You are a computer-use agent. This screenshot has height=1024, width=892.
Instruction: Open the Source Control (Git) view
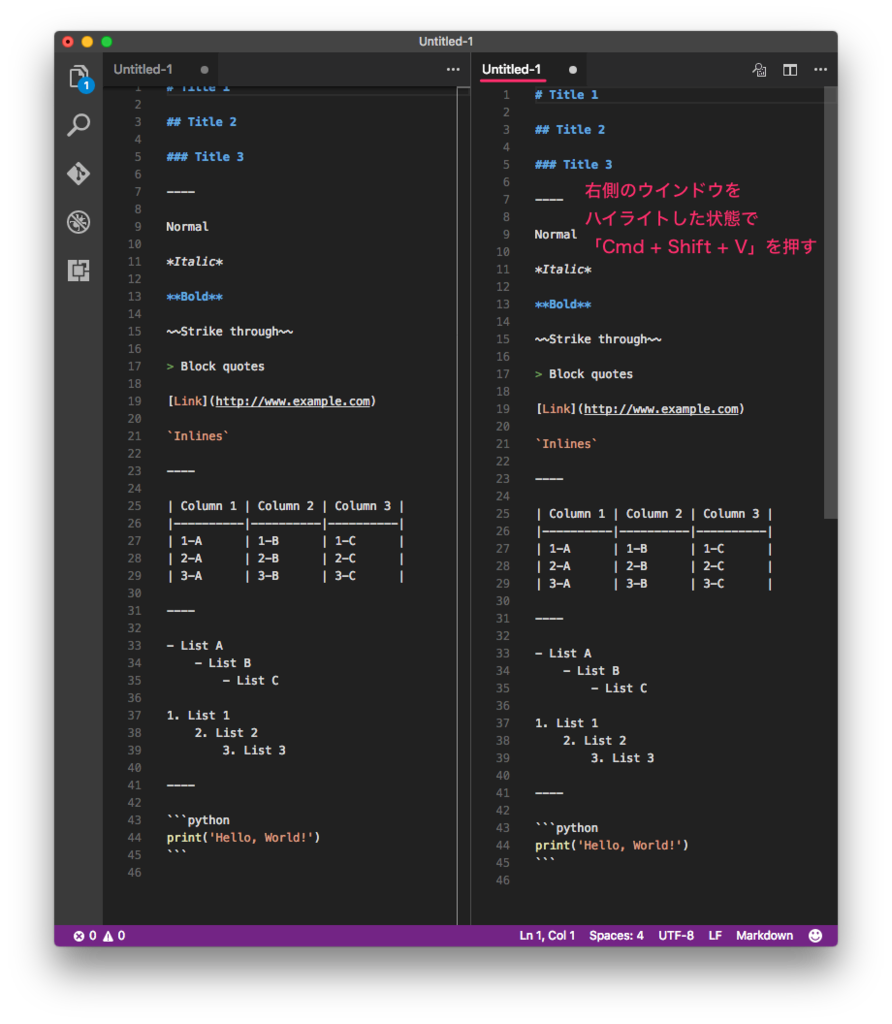[x=78, y=173]
